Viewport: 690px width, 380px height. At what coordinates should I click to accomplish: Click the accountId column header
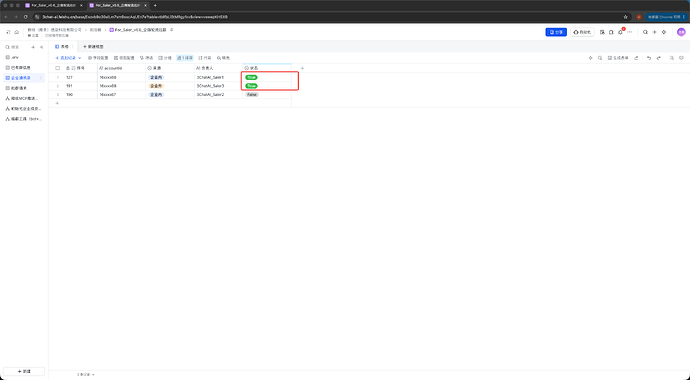121,68
